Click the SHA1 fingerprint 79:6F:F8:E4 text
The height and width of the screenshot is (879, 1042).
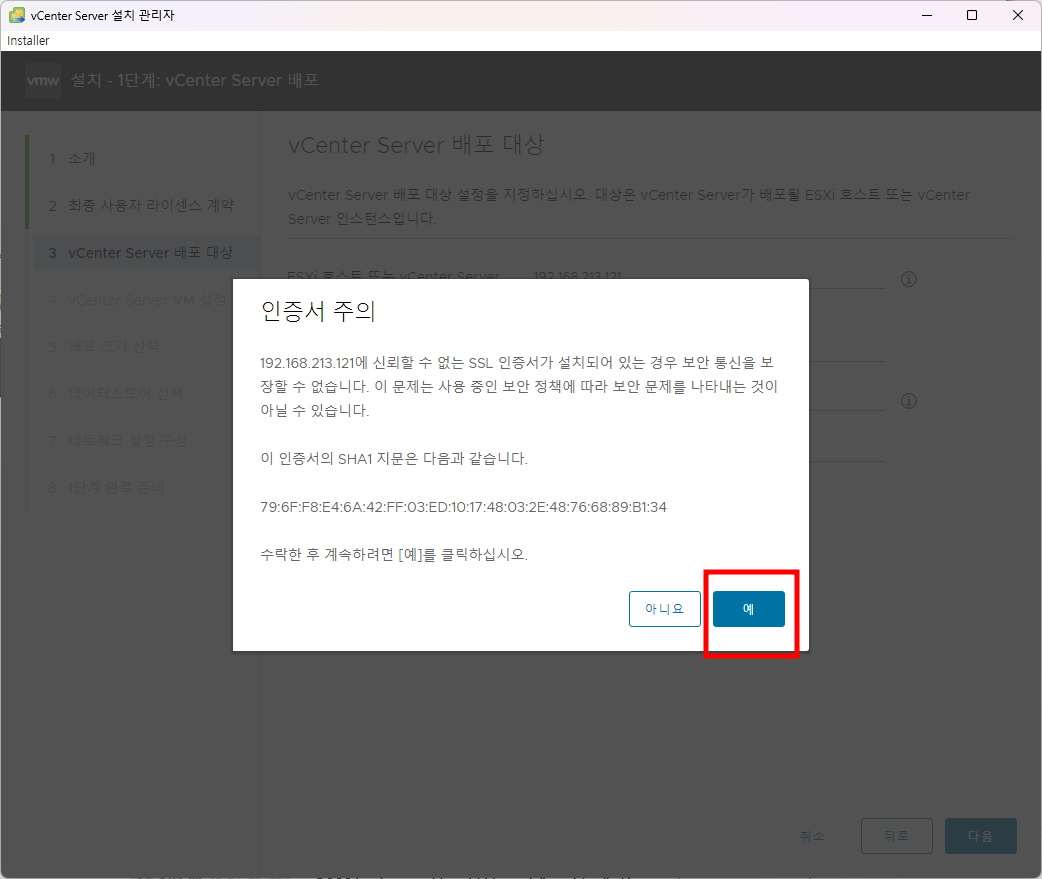(x=463, y=507)
